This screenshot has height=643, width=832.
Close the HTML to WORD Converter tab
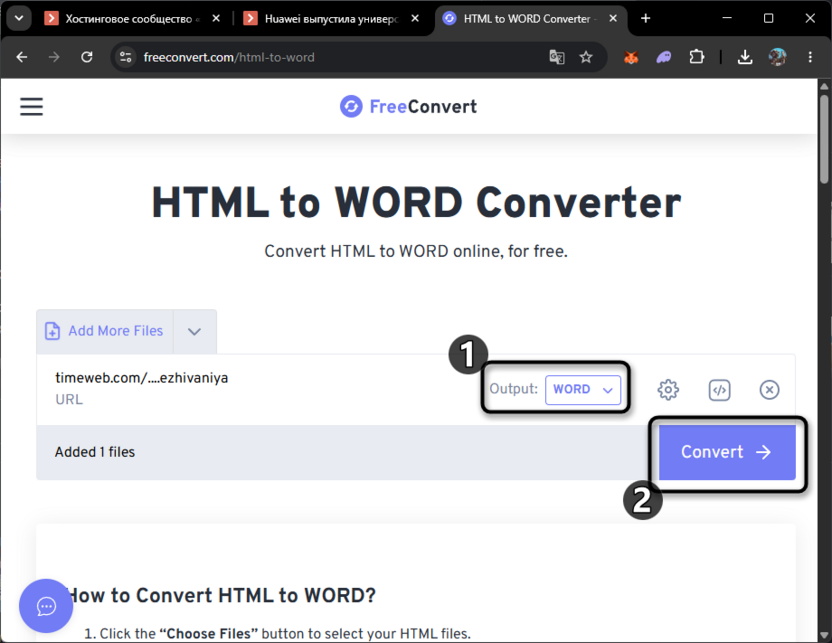613,19
